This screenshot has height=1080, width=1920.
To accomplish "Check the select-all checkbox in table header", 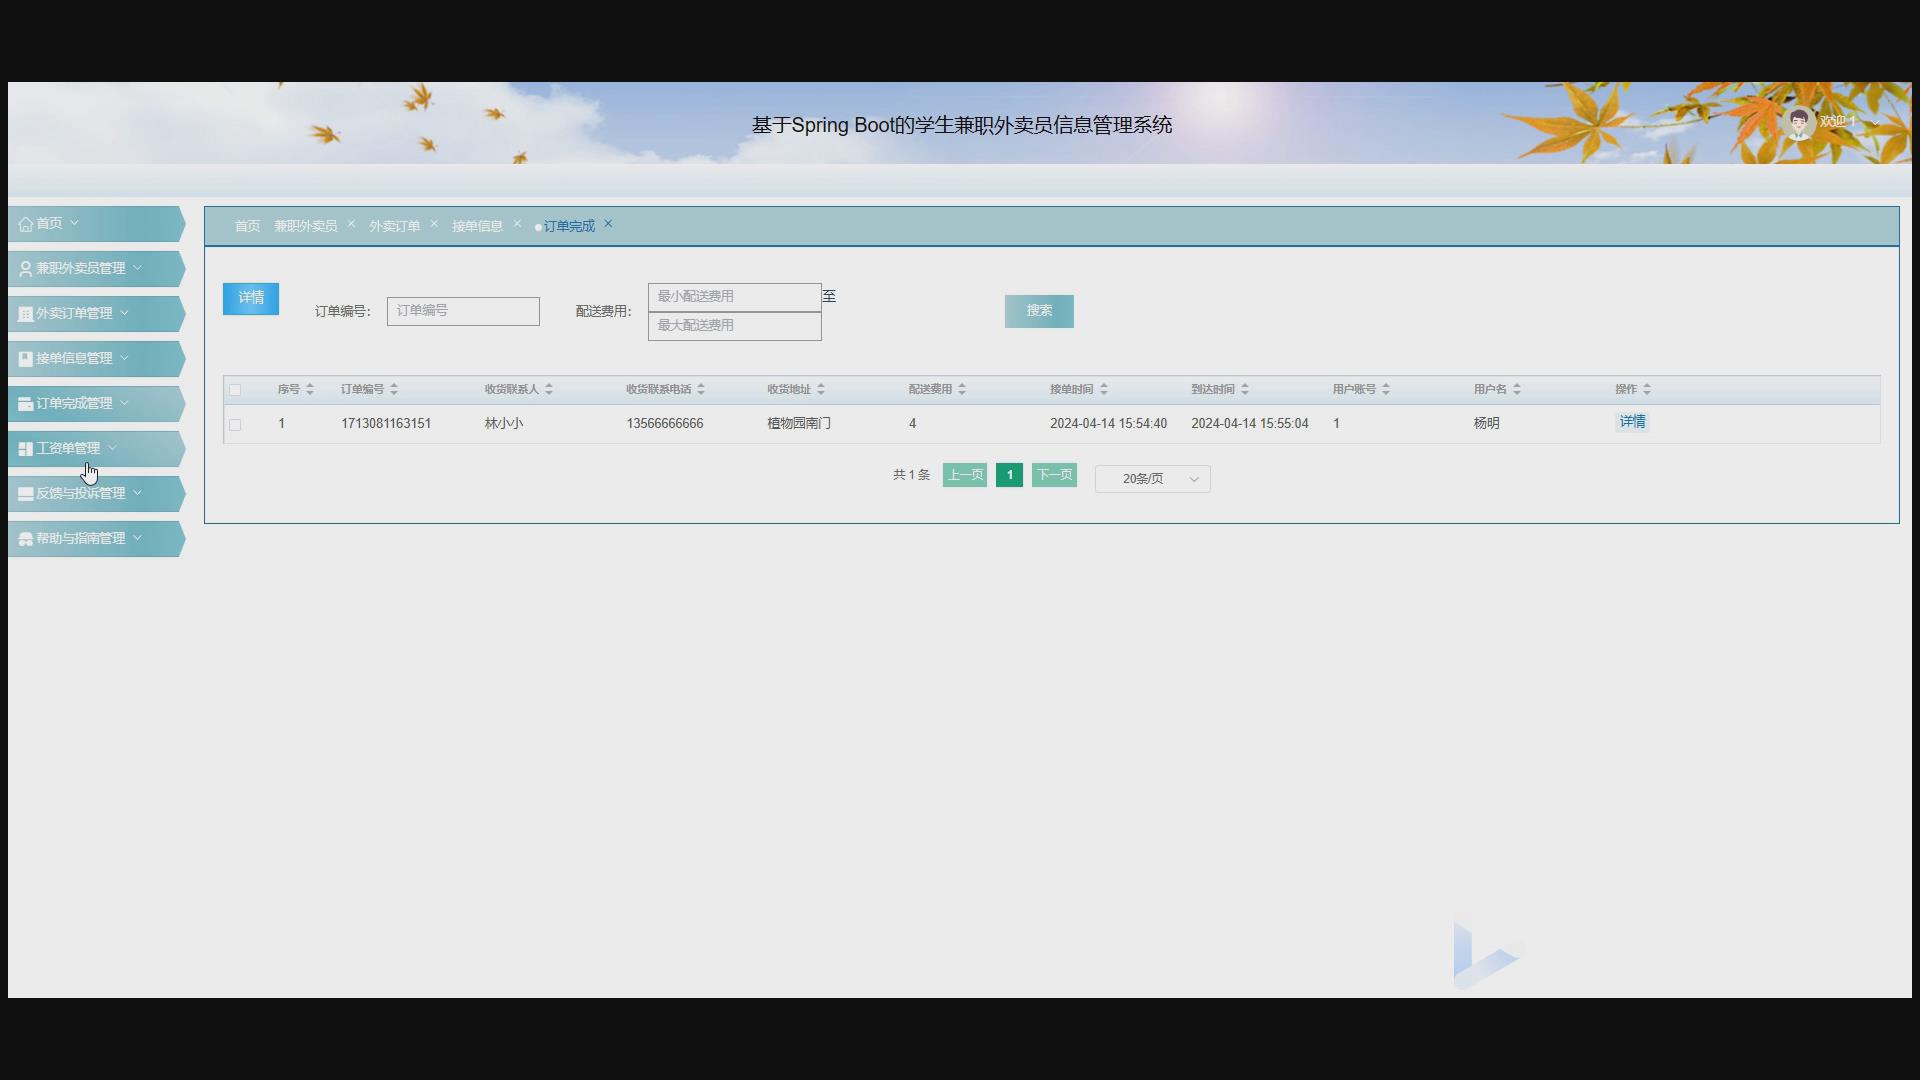I will (236, 389).
